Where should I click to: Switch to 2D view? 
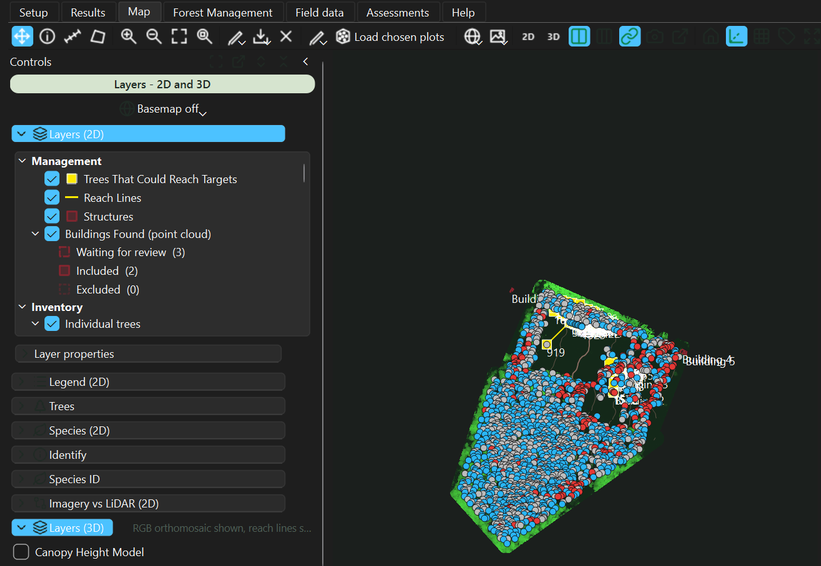click(x=528, y=37)
